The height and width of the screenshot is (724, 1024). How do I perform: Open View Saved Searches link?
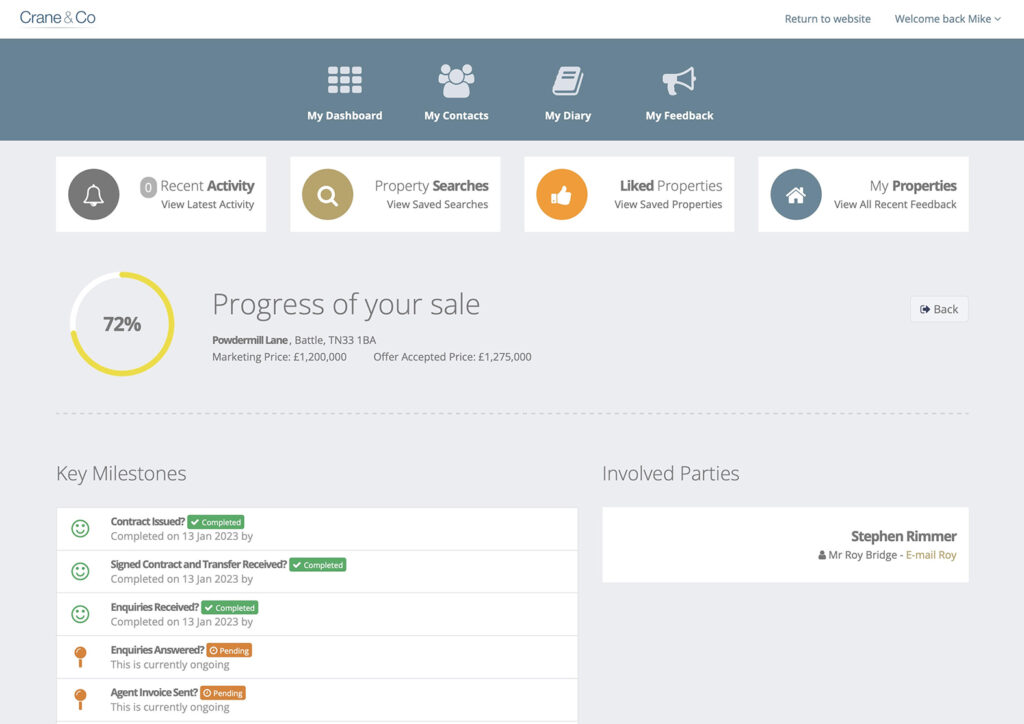[437, 204]
